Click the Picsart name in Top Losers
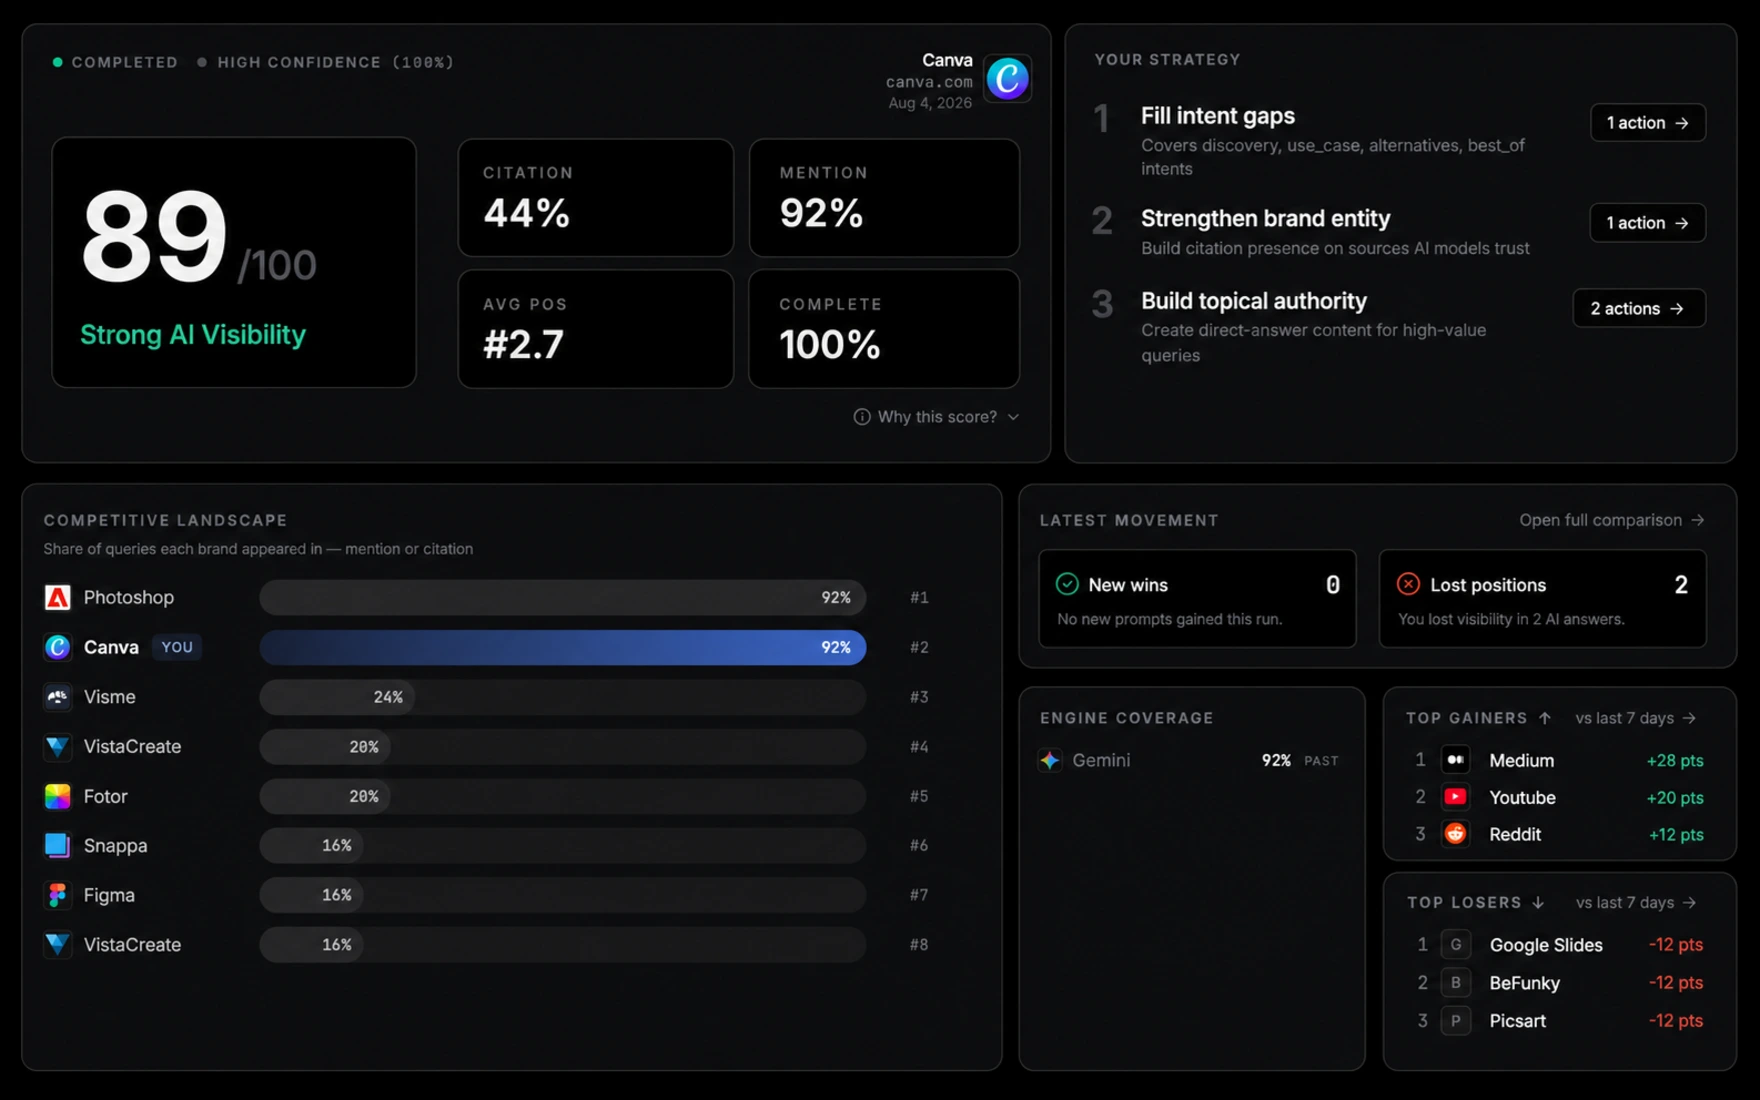Viewport: 1760px width, 1100px height. pos(1517,1021)
